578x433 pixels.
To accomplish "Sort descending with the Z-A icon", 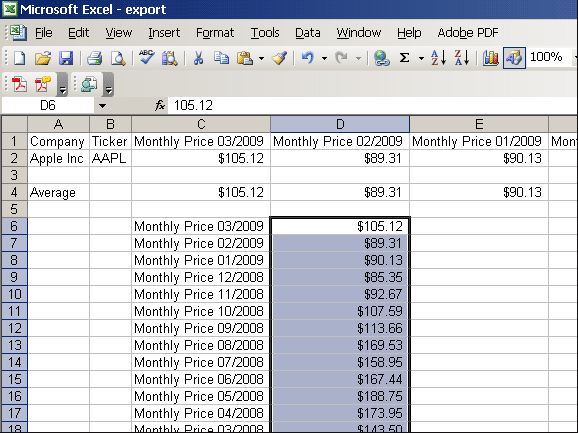I will pyautogui.click(x=462, y=58).
